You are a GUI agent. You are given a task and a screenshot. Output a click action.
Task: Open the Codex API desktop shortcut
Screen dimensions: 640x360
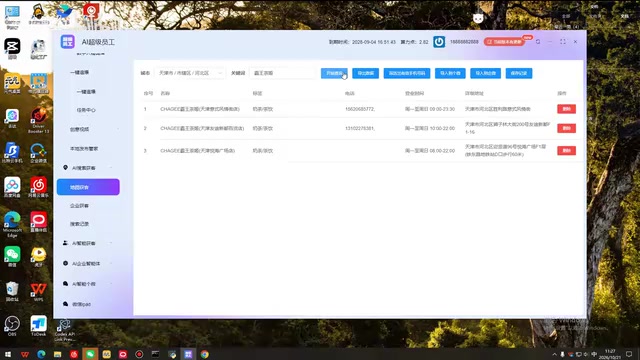pos(64,330)
